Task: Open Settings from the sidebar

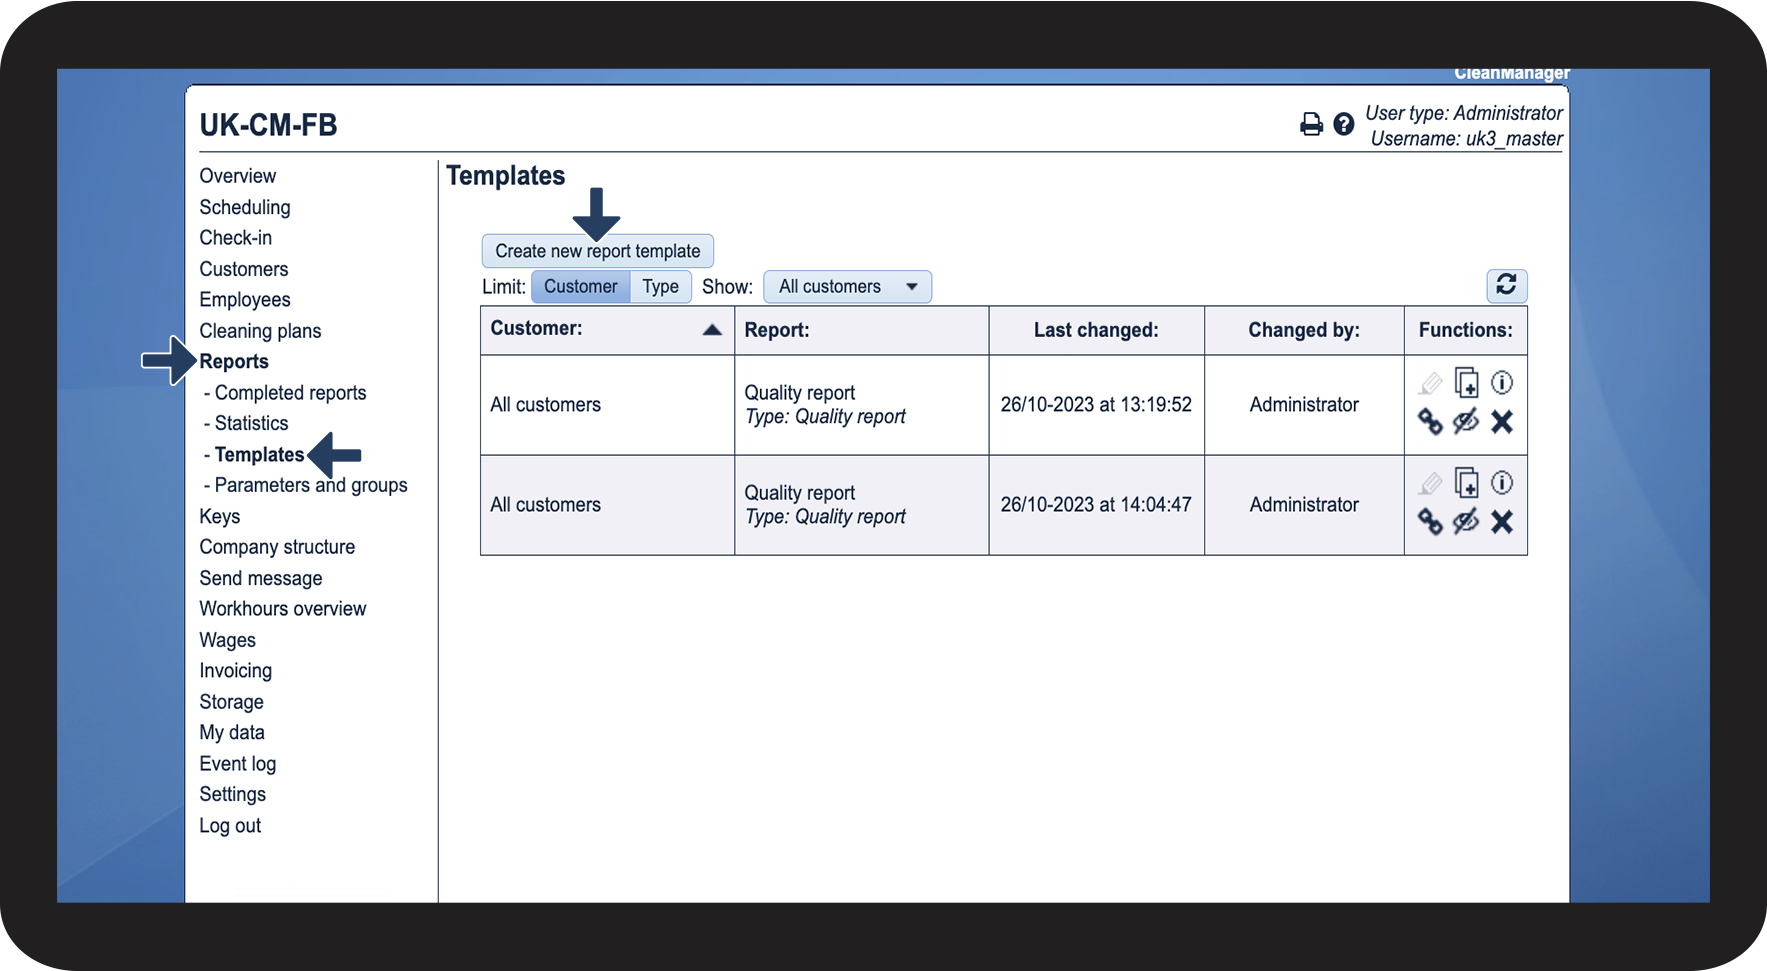Action: pos(233,794)
